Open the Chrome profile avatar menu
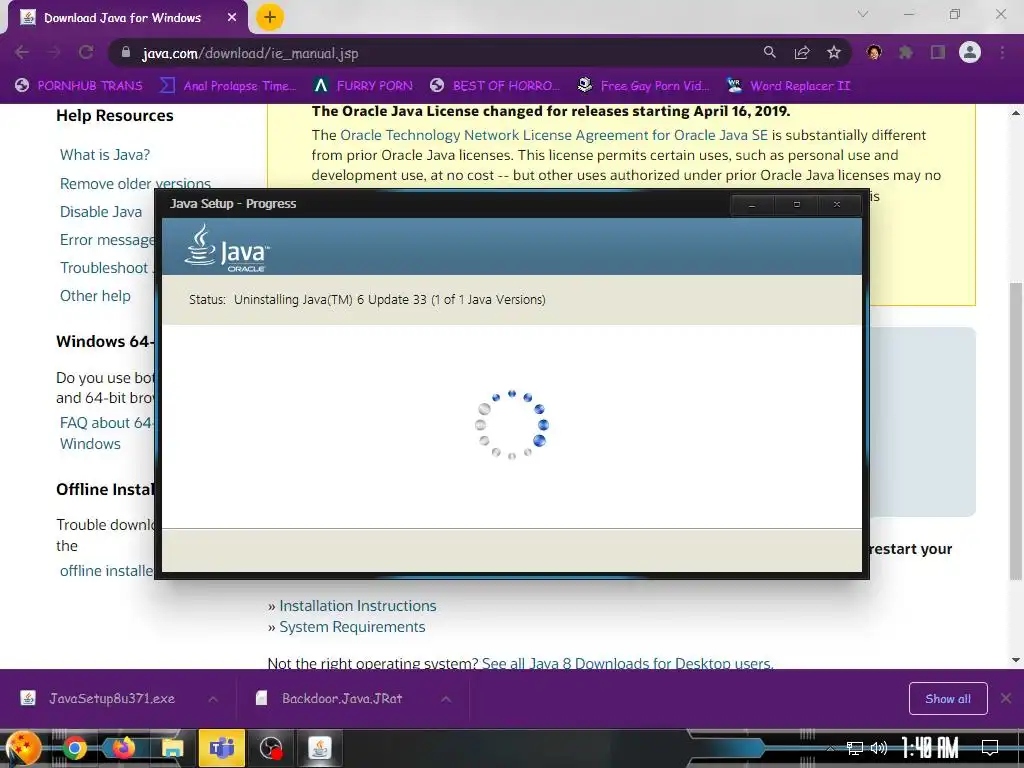The image size is (1024, 768). tap(970, 52)
